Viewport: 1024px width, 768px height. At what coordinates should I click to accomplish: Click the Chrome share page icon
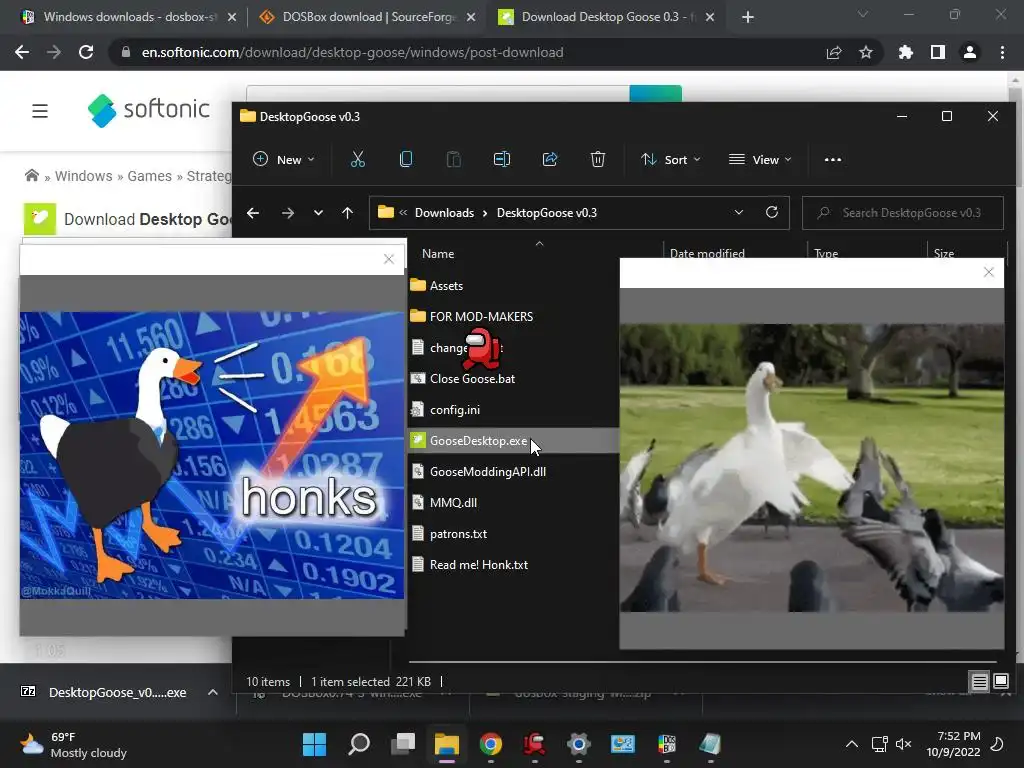tap(834, 52)
